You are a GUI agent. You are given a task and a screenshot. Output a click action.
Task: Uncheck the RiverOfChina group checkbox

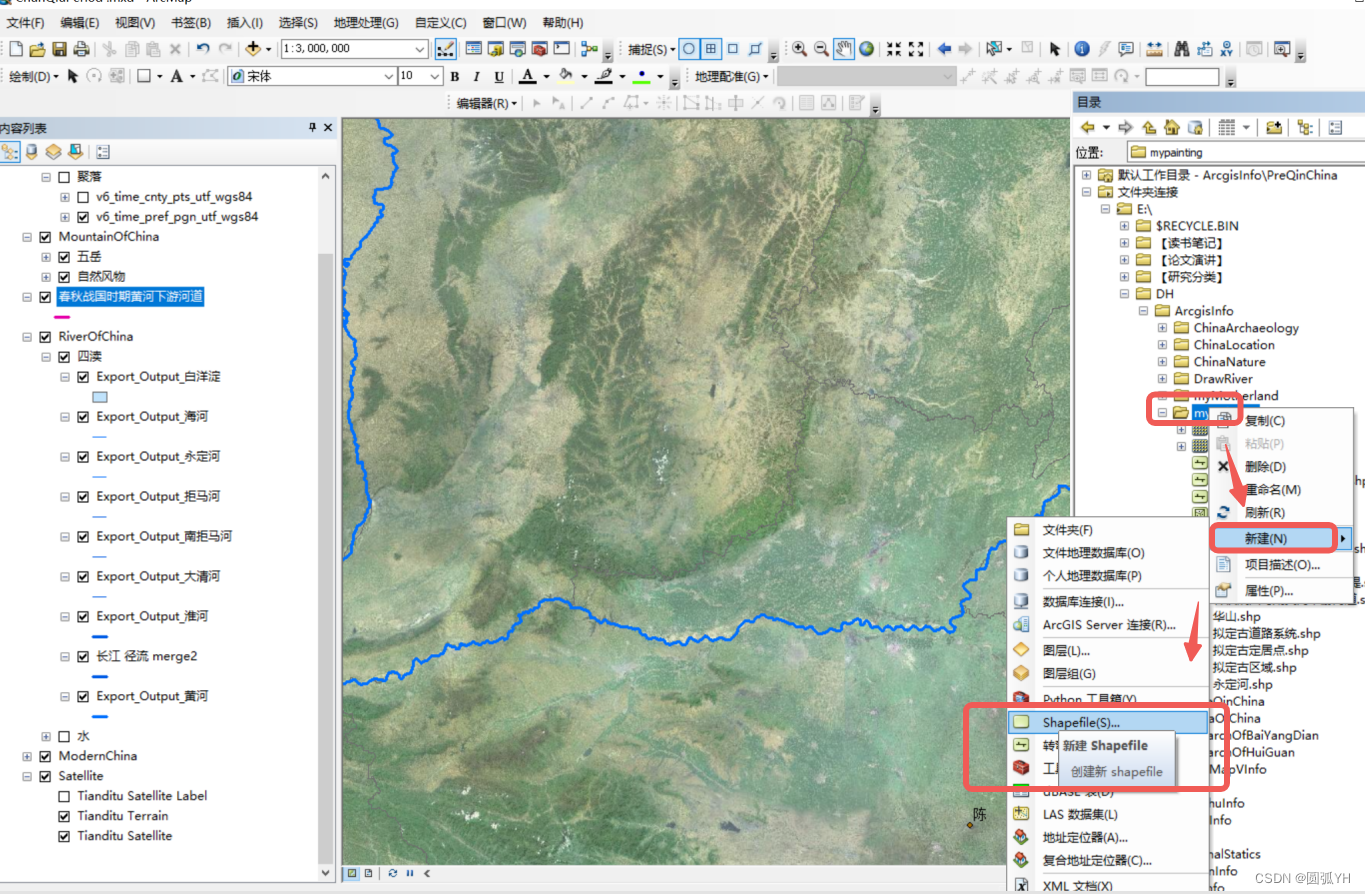pos(45,337)
